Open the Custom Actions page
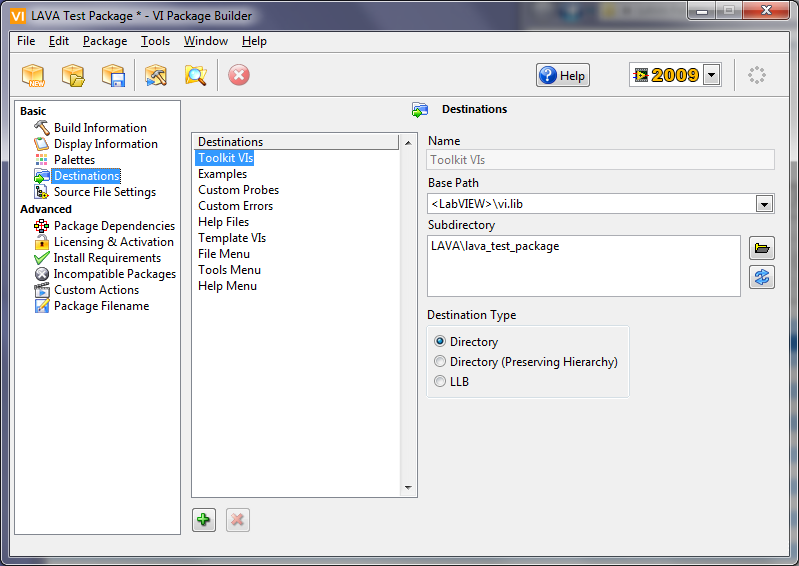Image resolution: width=799 pixels, height=566 pixels. click(x=96, y=290)
